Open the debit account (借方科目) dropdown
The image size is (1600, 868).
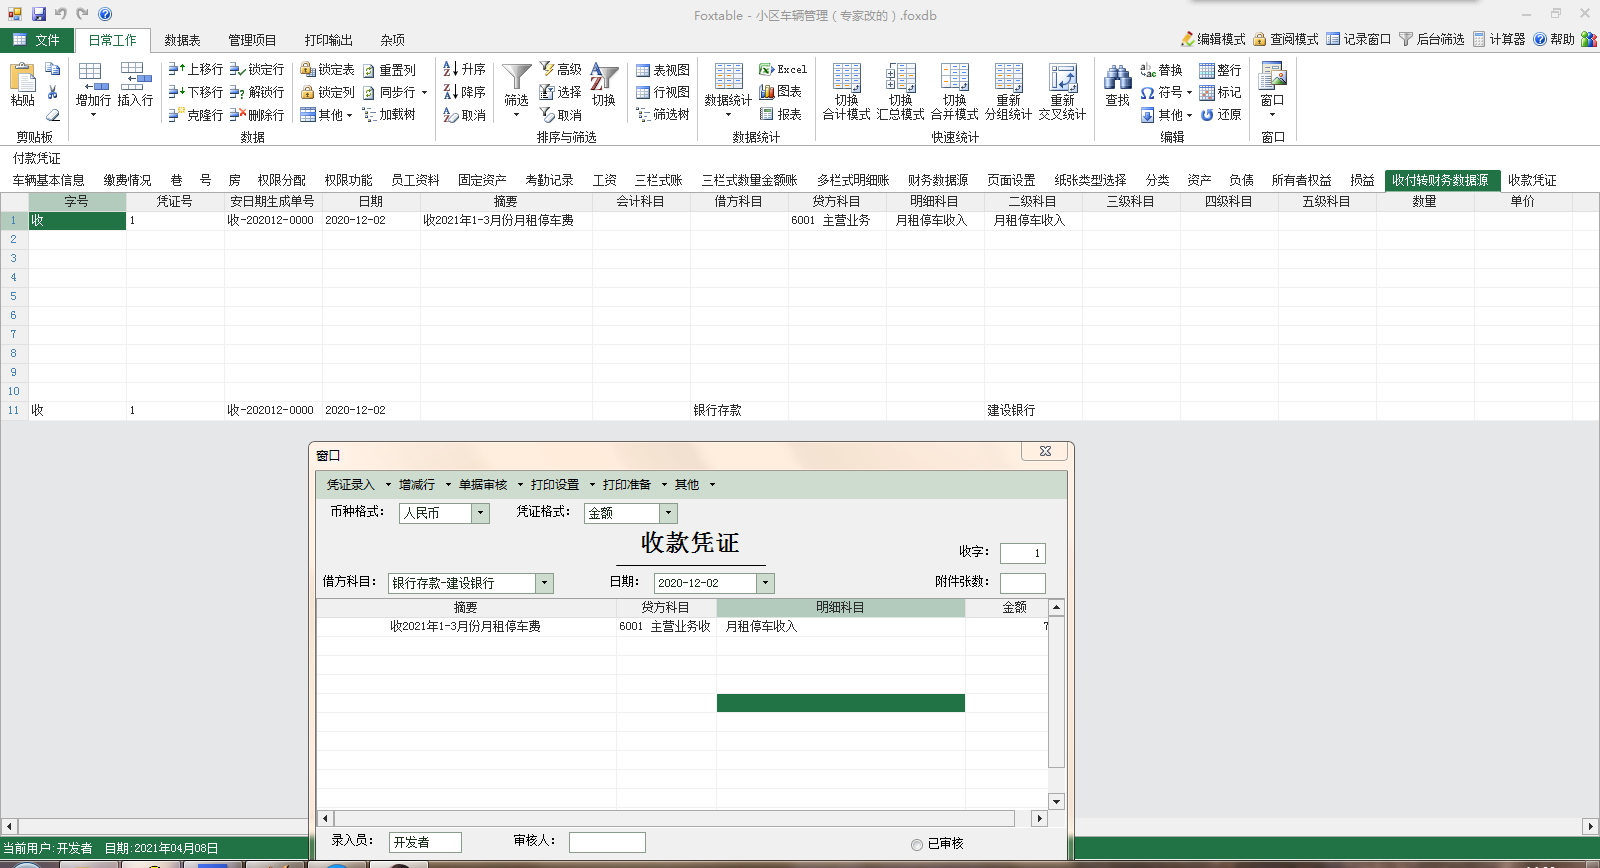coord(544,583)
